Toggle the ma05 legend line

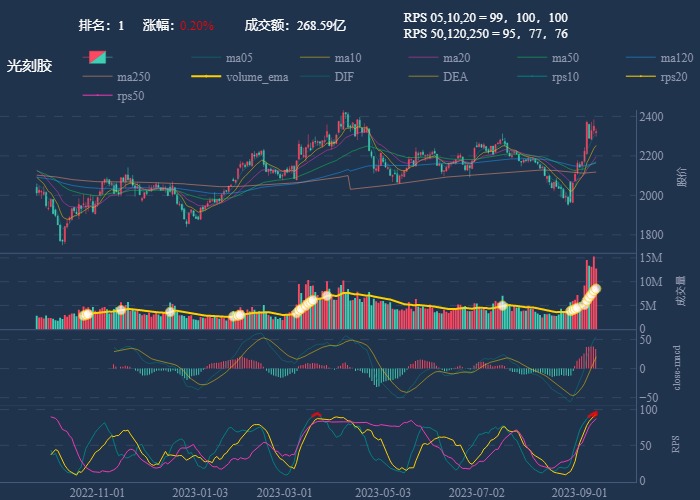click(225, 58)
